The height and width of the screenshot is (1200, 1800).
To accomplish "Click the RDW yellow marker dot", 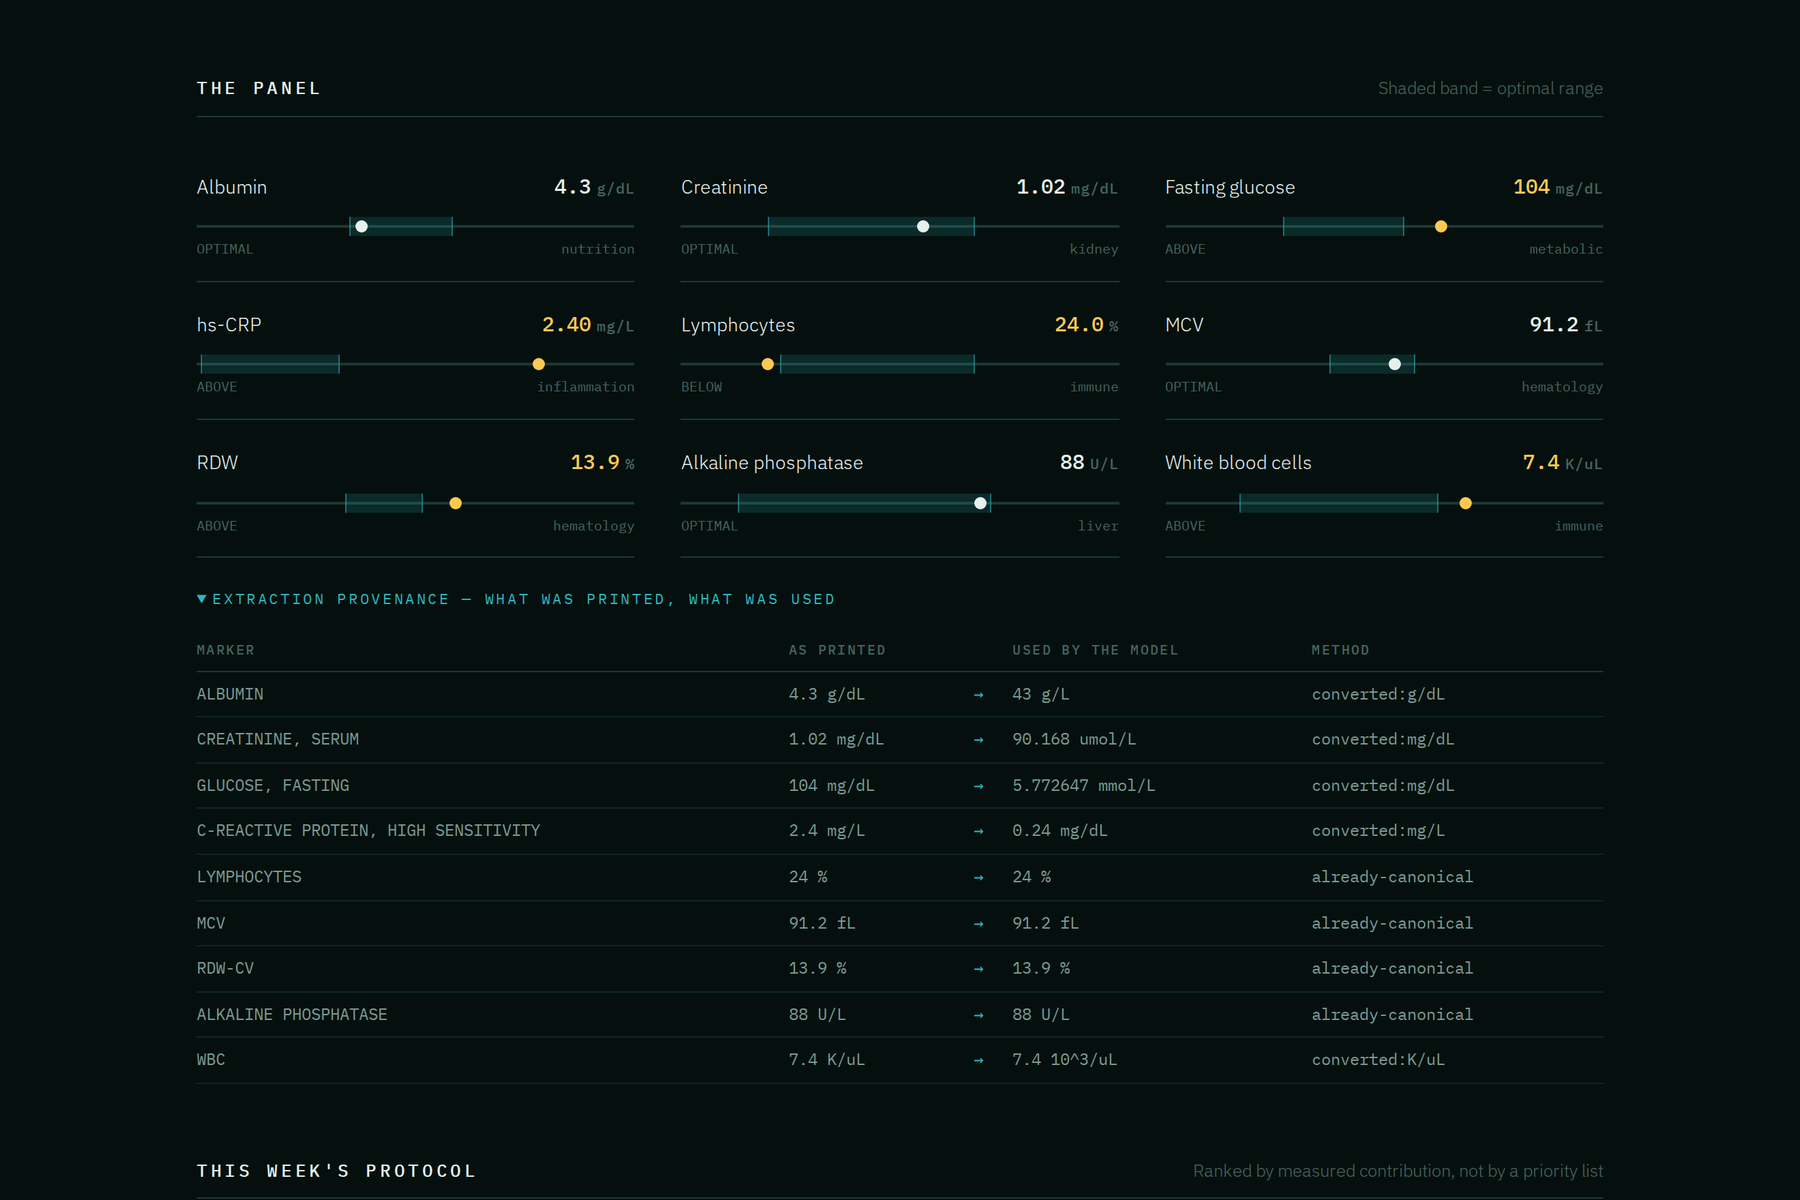I will pos(456,503).
